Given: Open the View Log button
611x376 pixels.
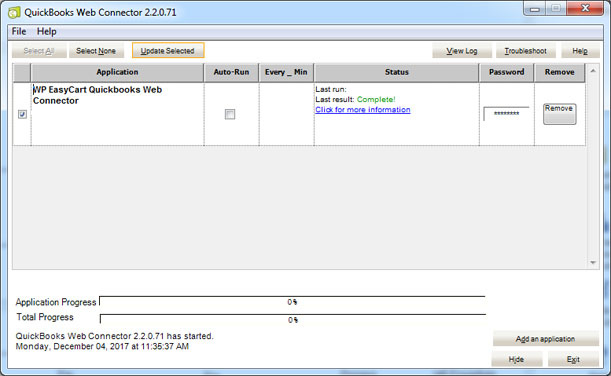Looking at the screenshot, I should pyautogui.click(x=462, y=51).
